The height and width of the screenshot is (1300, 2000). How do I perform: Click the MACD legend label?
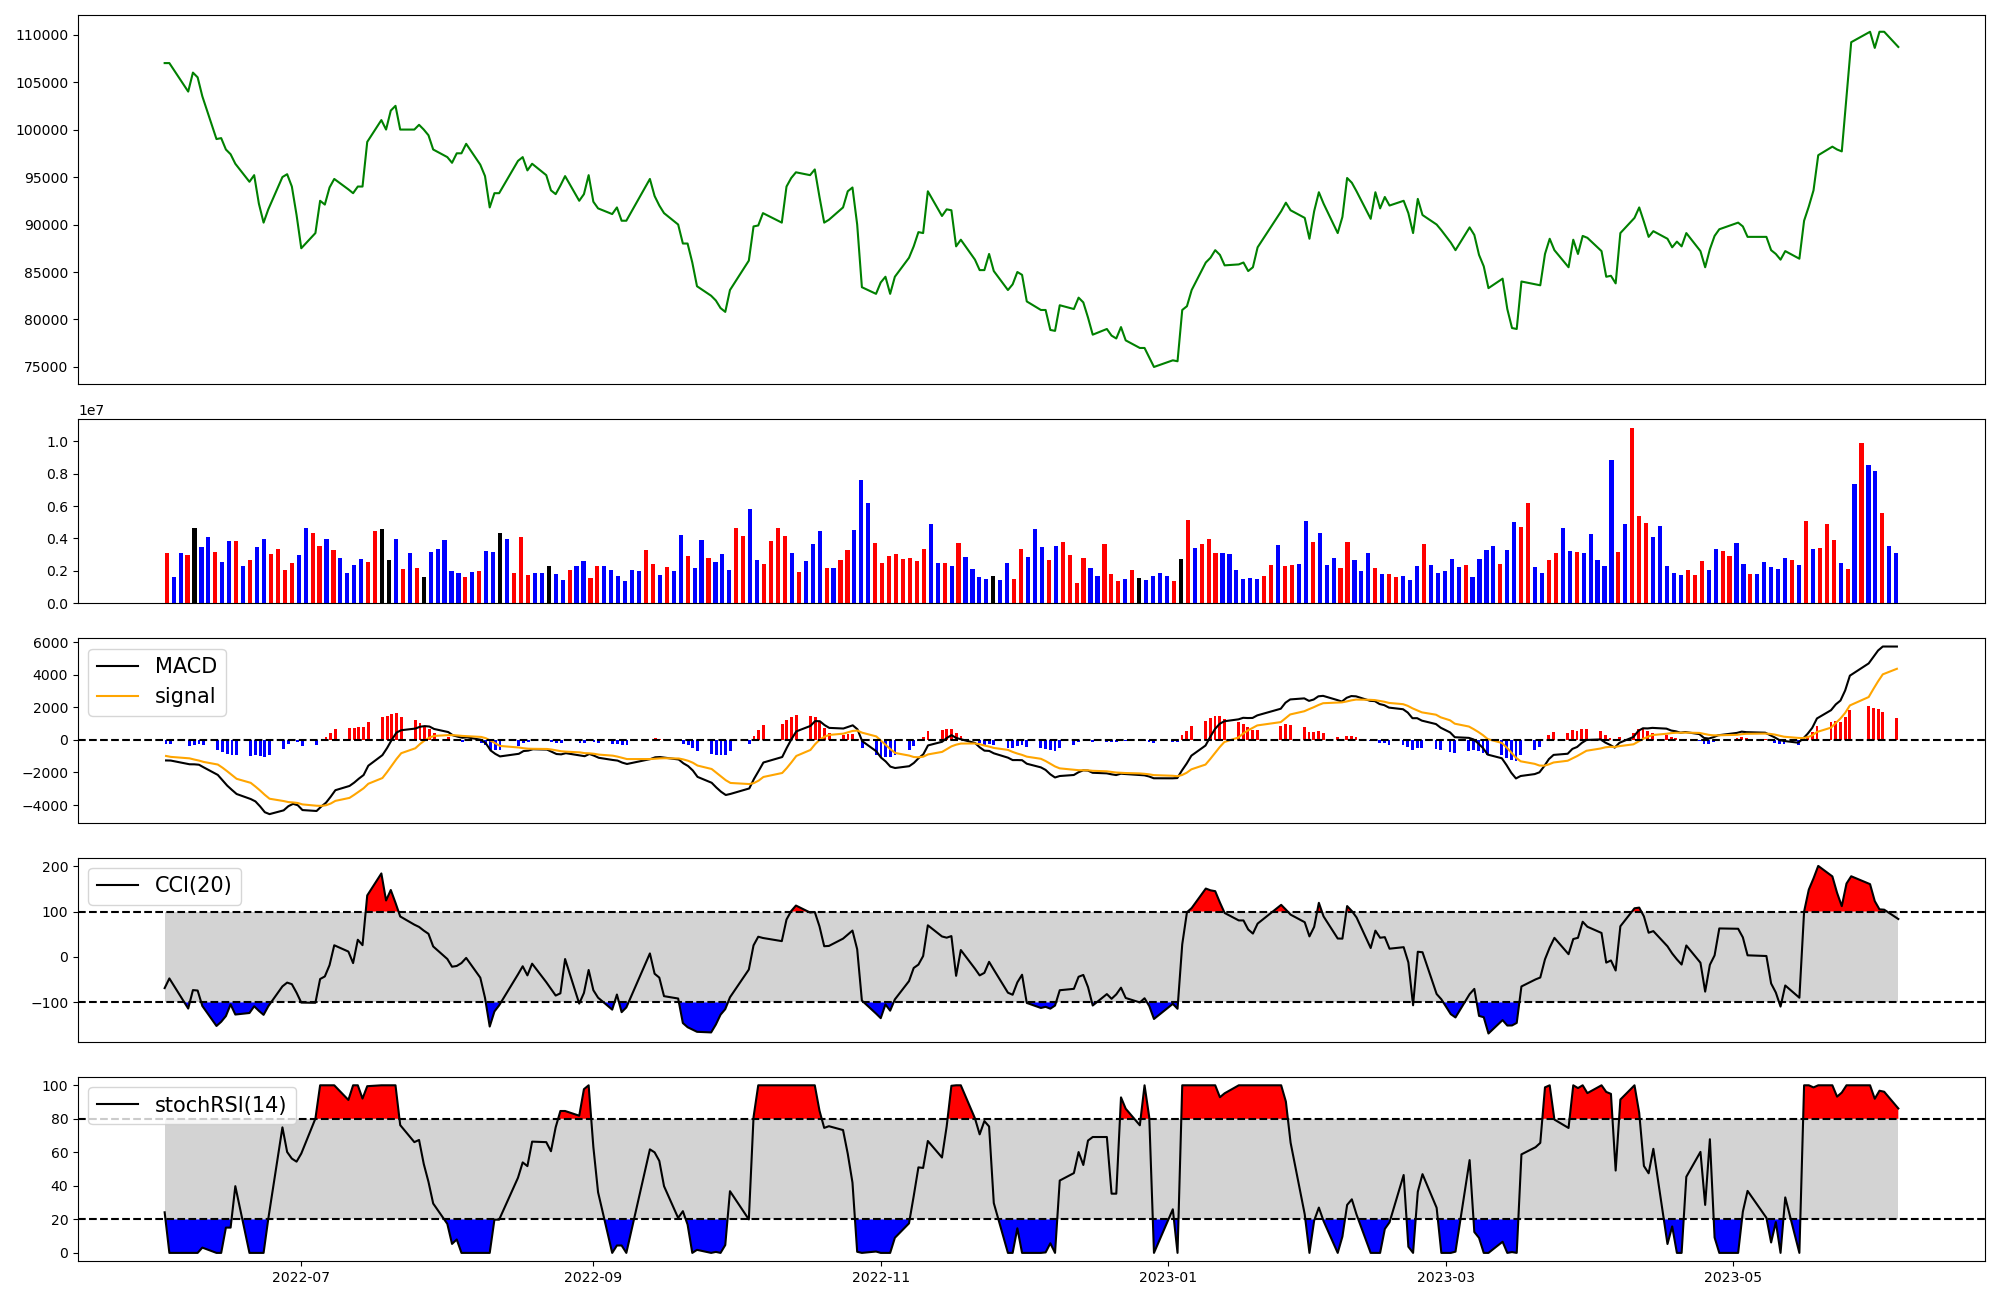(x=185, y=666)
